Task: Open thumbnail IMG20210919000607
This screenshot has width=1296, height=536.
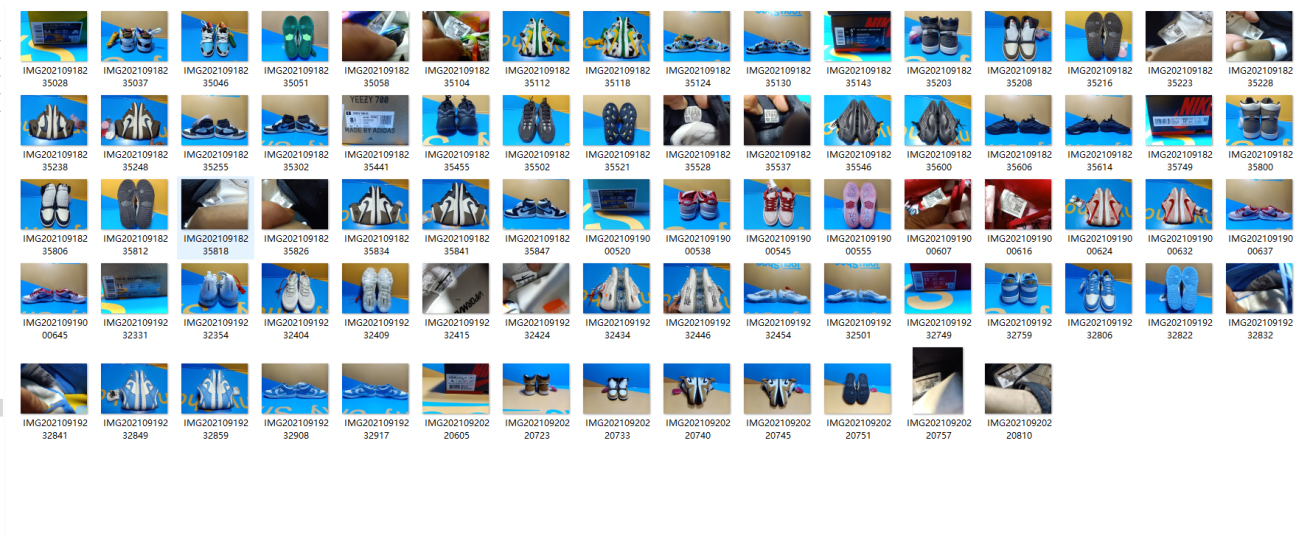Action: point(938,205)
